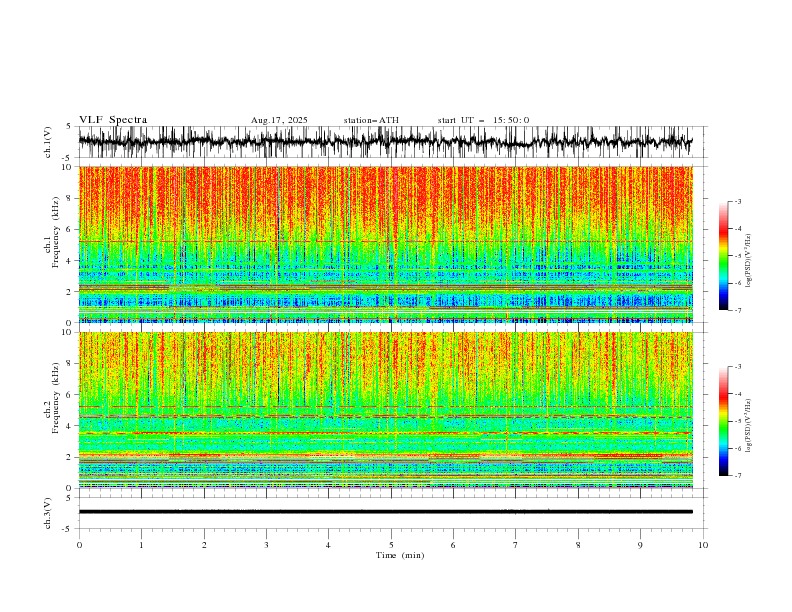Click the "ch.3(V)" axis label

(x=48, y=513)
